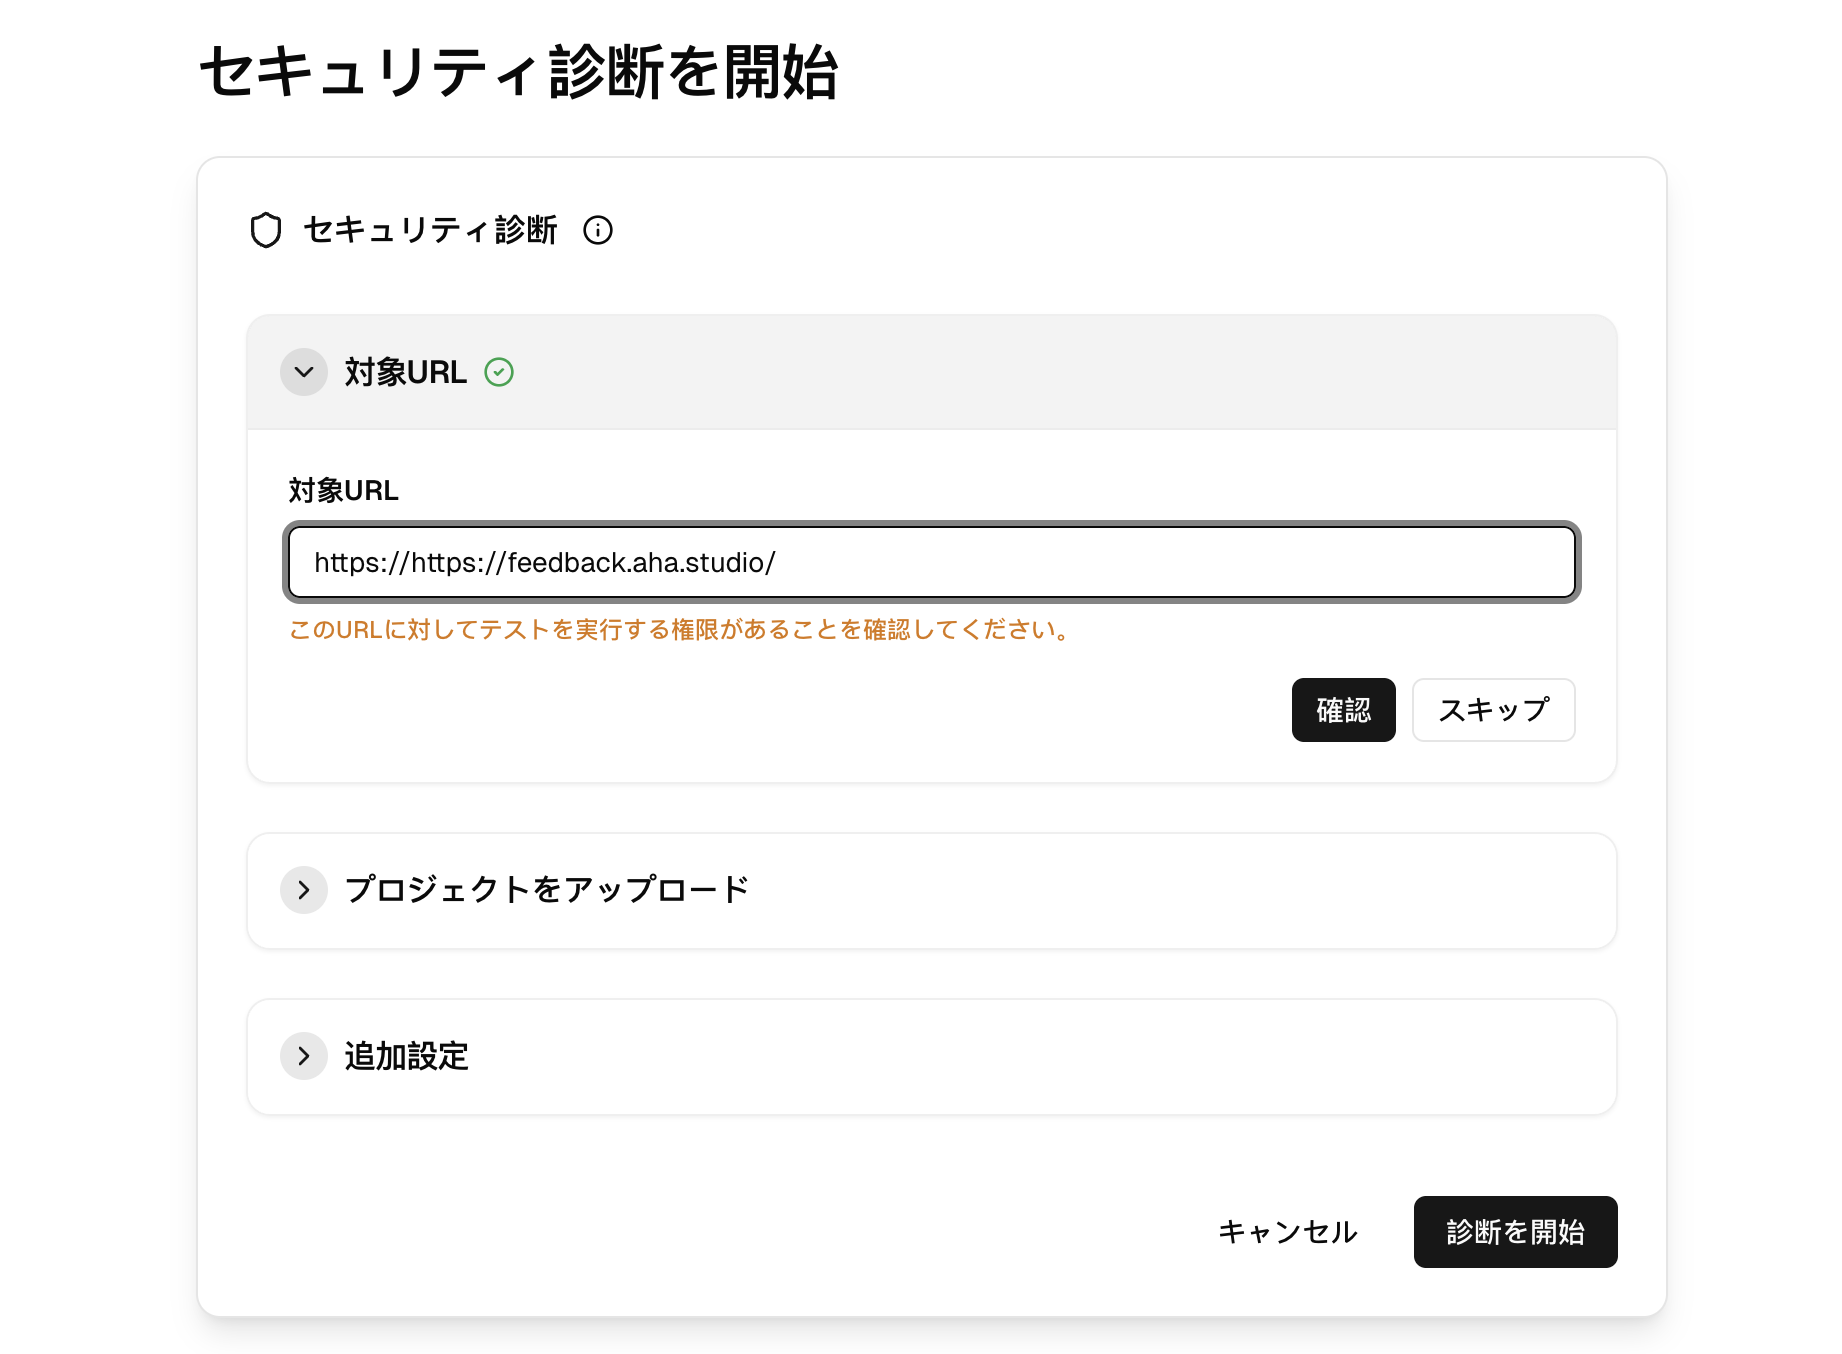This screenshot has height=1354, width=1842.
Task: Expand the プロジェクトをアップロード chevron
Action: 304,890
